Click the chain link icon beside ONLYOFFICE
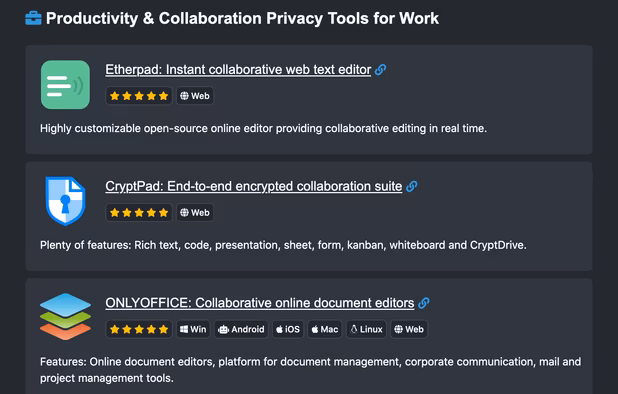This screenshot has height=394, width=618. pos(424,303)
